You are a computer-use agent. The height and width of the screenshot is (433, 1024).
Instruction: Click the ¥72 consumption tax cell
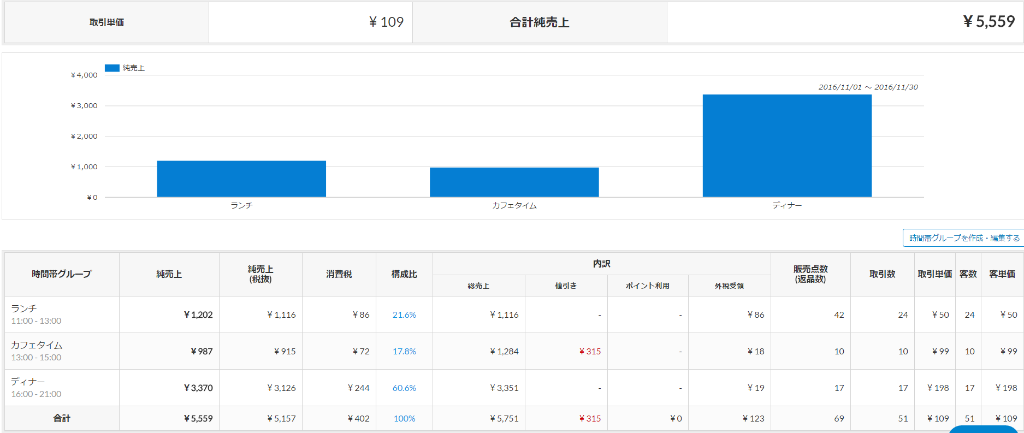point(360,351)
